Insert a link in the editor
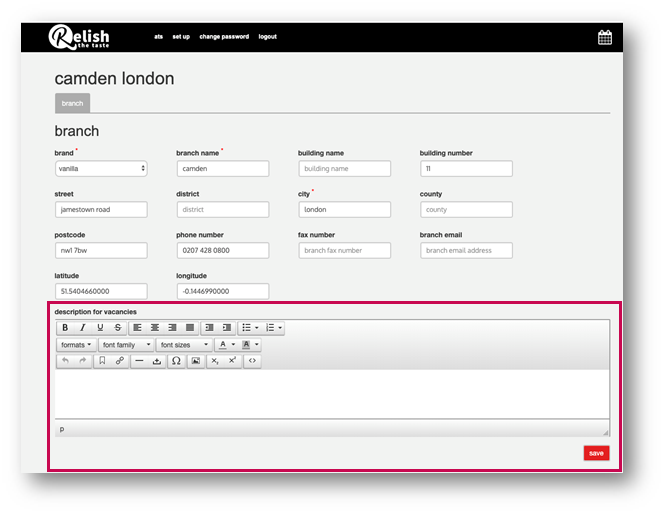665x515 pixels. tap(119, 361)
